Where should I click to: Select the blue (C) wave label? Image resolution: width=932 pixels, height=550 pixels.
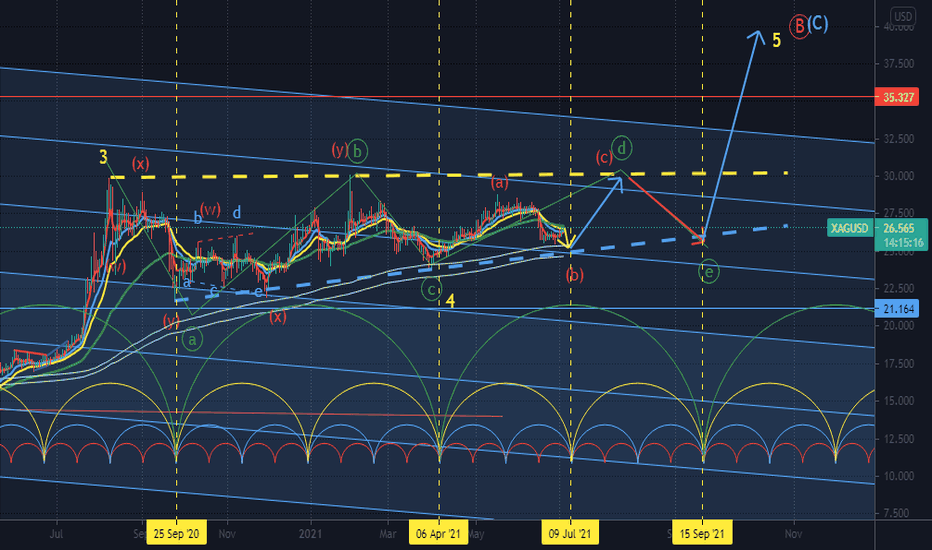click(818, 23)
